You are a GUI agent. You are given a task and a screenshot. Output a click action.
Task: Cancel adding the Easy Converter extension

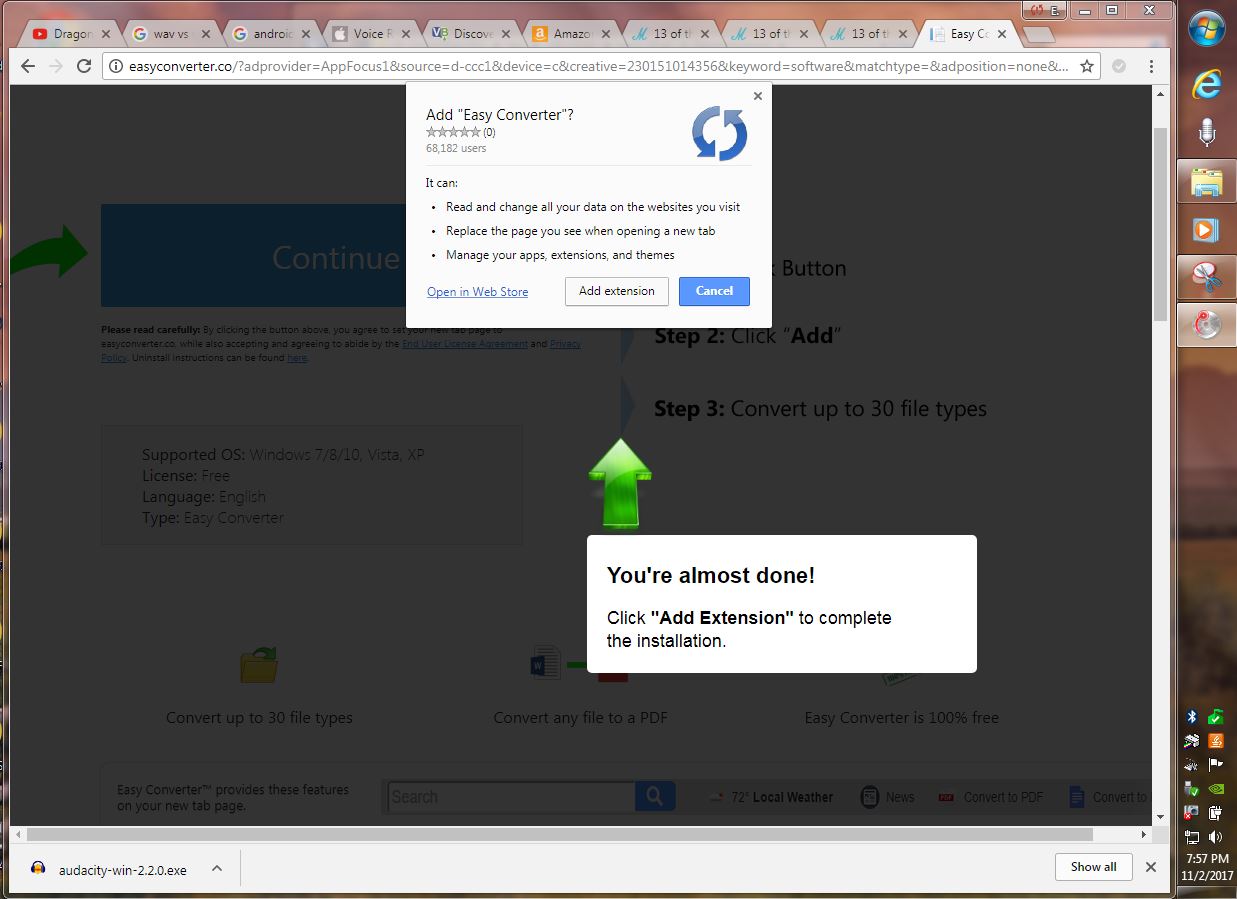click(714, 291)
